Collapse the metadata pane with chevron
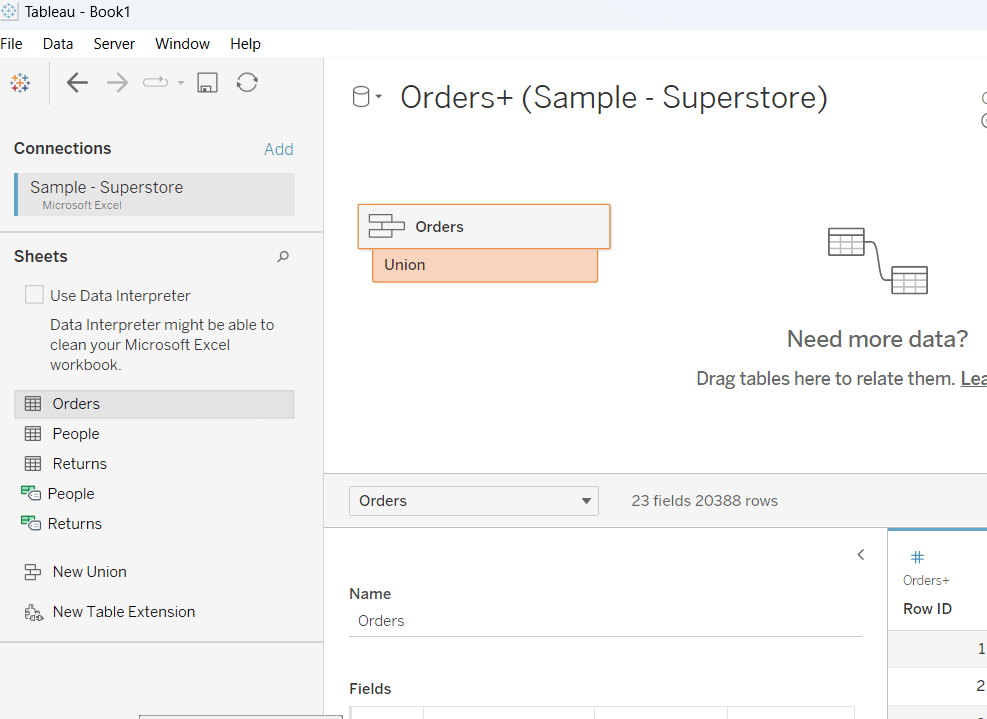 (x=861, y=554)
